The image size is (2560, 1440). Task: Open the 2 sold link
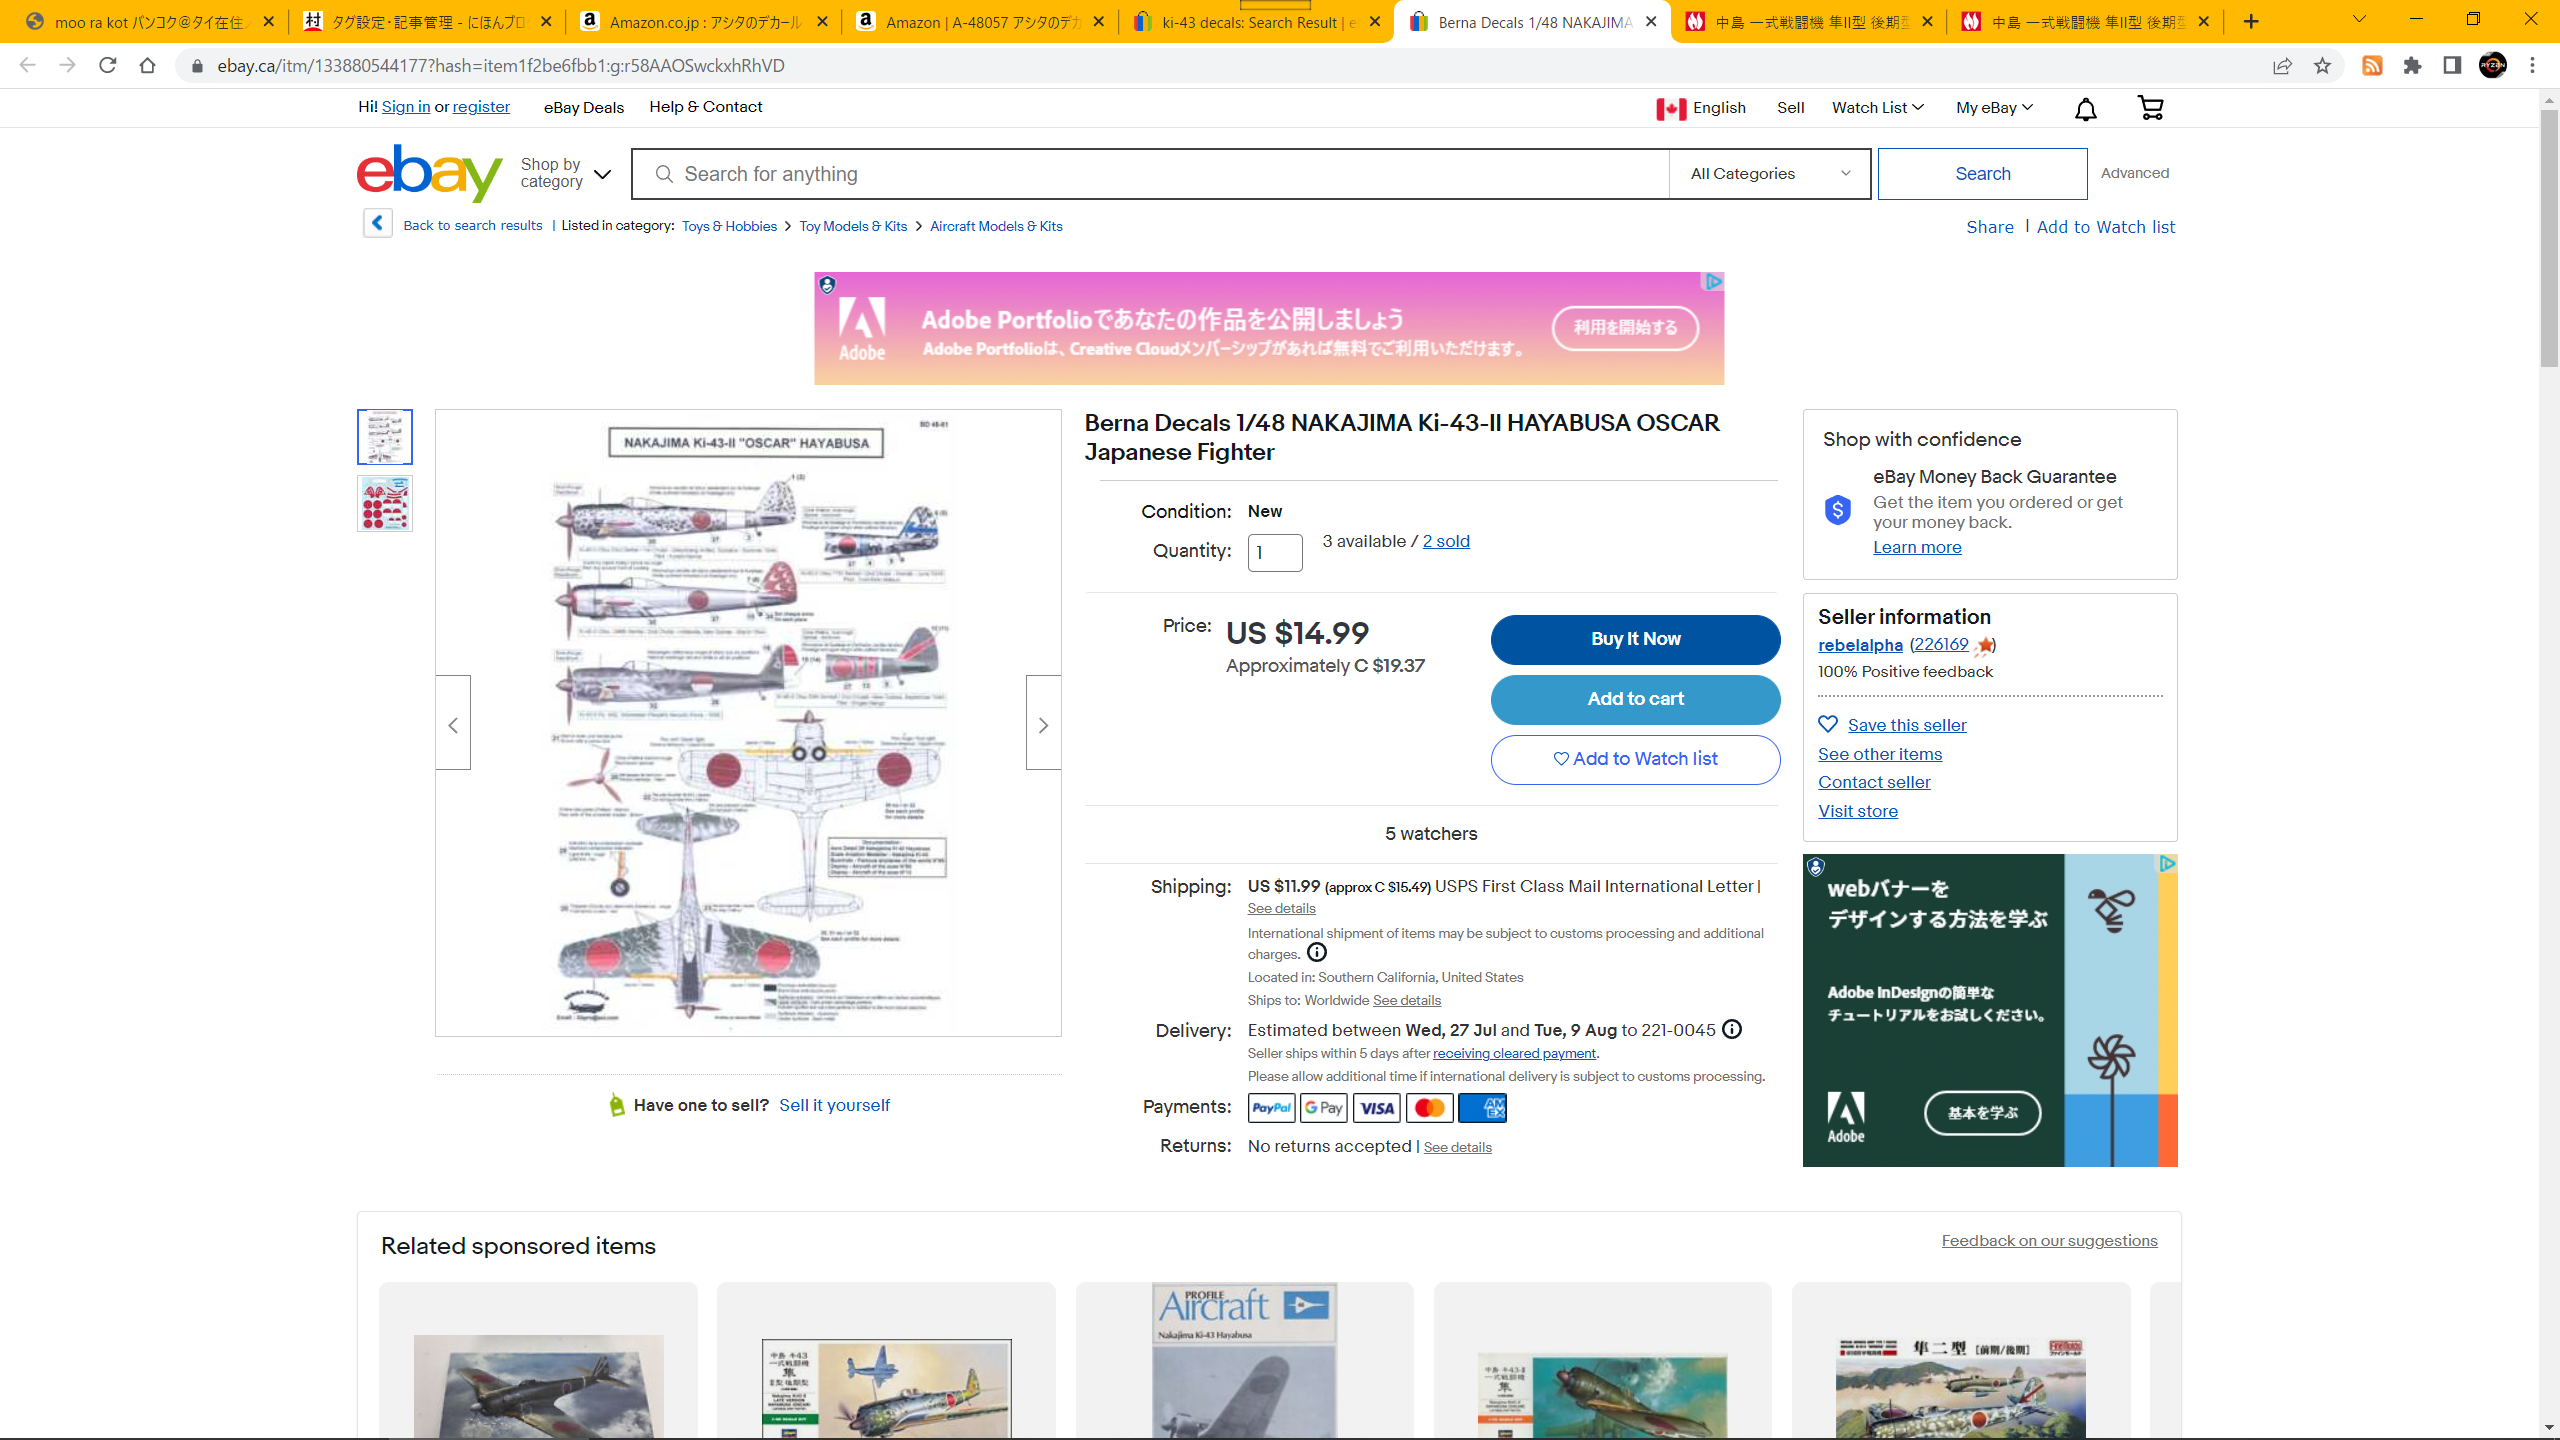[x=1446, y=541]
